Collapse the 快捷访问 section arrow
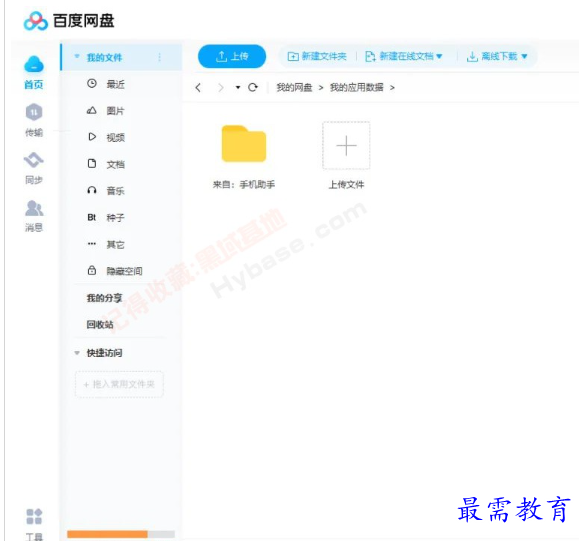 click(77, 353)
